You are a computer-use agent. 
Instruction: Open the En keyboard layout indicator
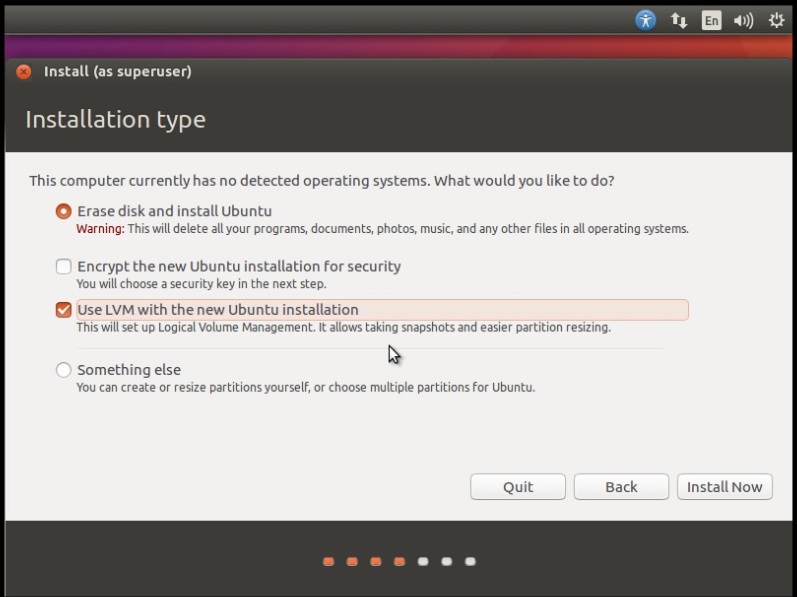click(711, 20)
